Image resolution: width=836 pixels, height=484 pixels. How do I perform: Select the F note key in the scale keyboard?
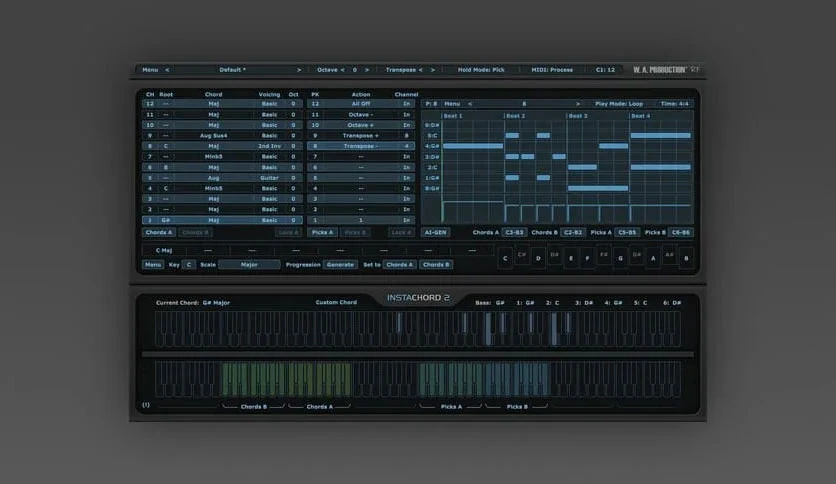588,258
